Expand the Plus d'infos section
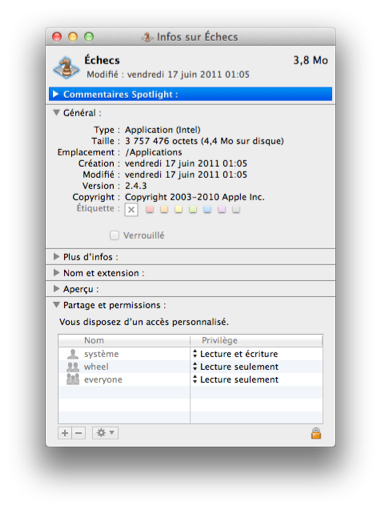This screenshot has width=381, height=510. tap(56, 257)
